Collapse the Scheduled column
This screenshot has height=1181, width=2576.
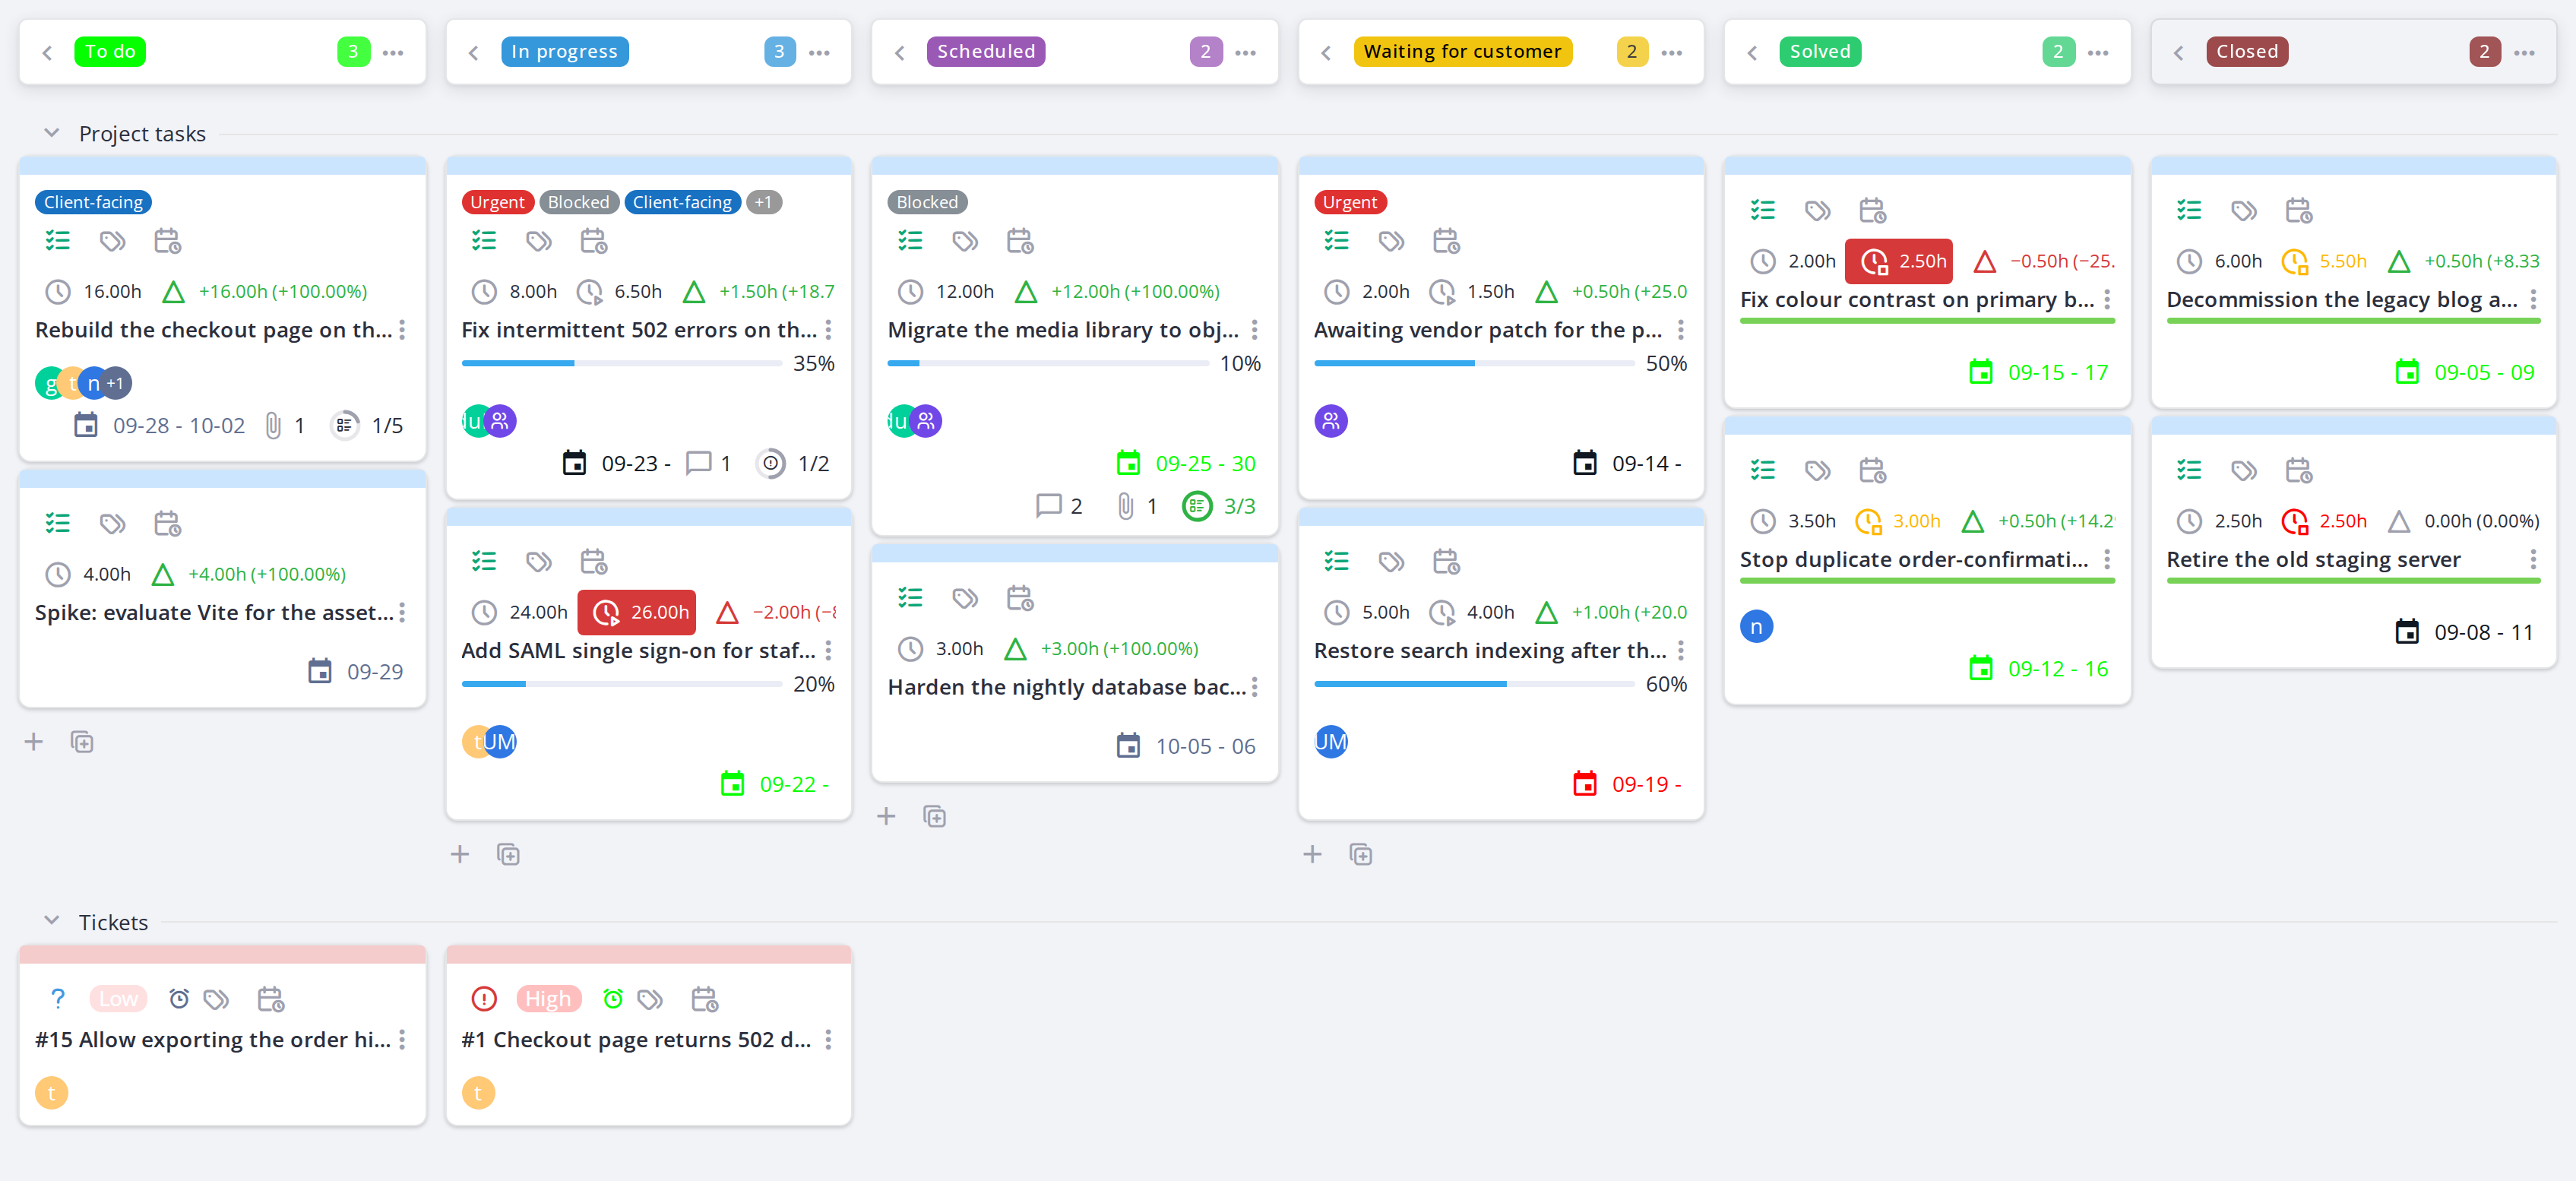(899, 52)
